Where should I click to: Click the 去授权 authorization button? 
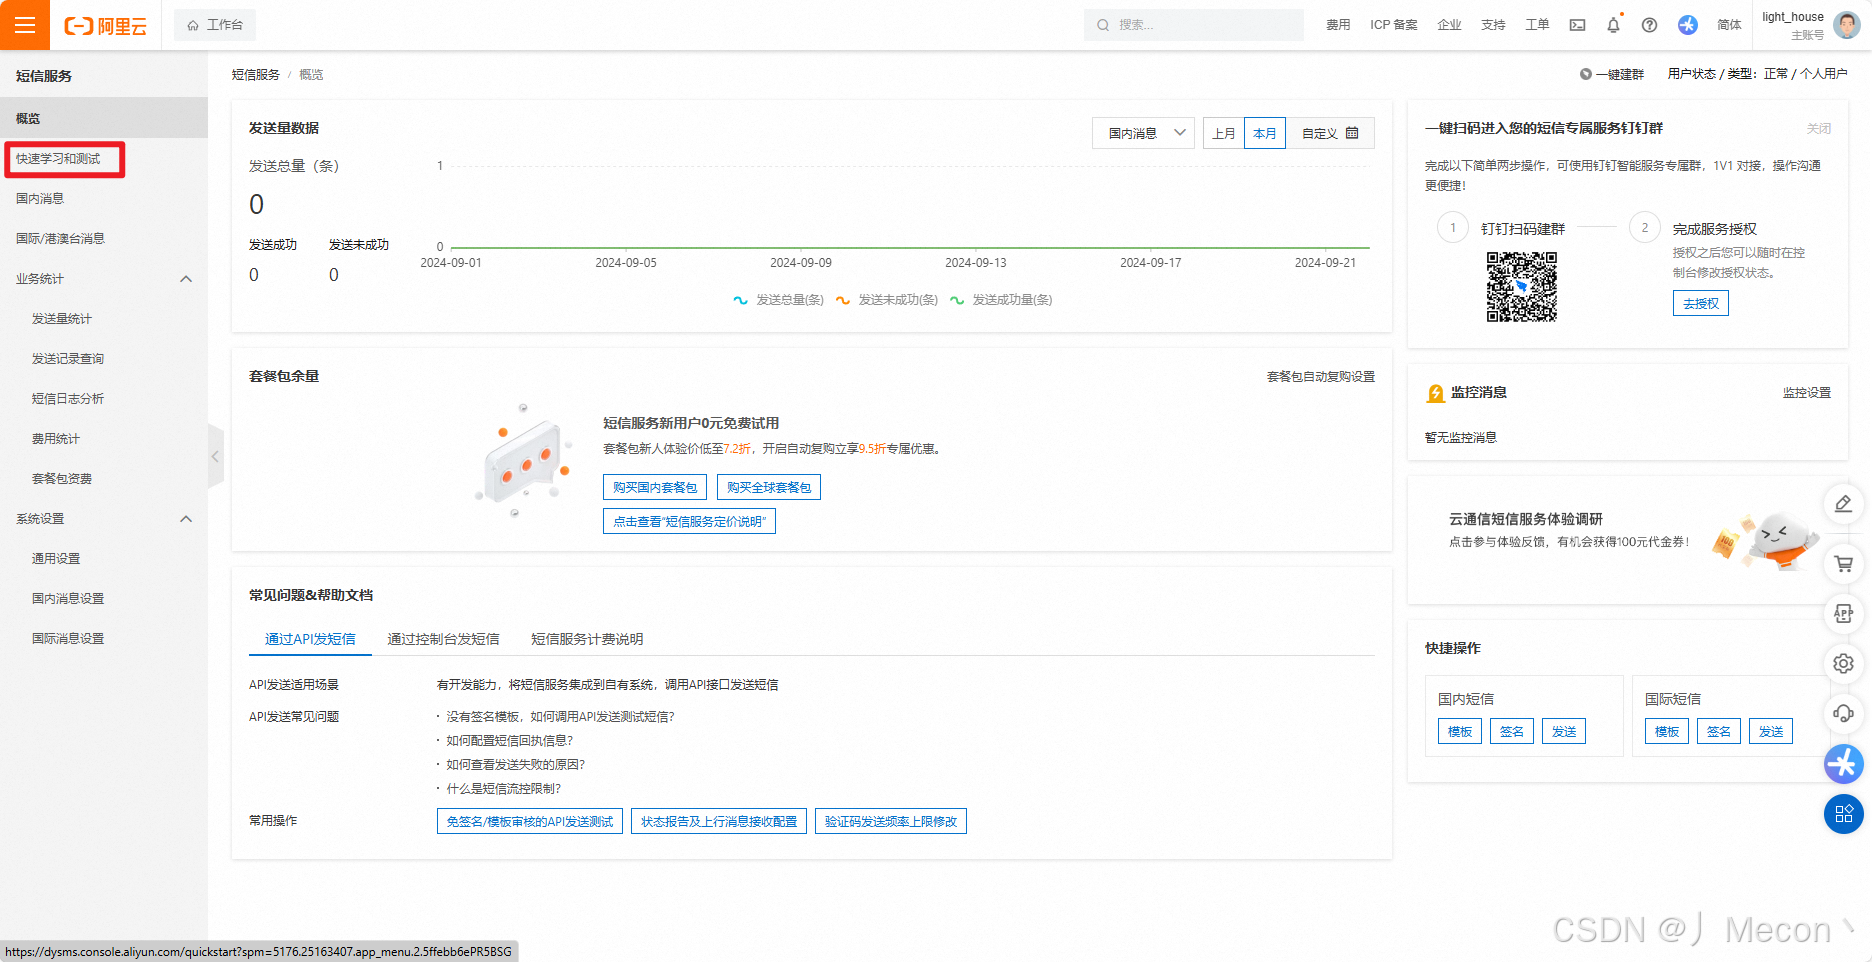(1700, 302)
